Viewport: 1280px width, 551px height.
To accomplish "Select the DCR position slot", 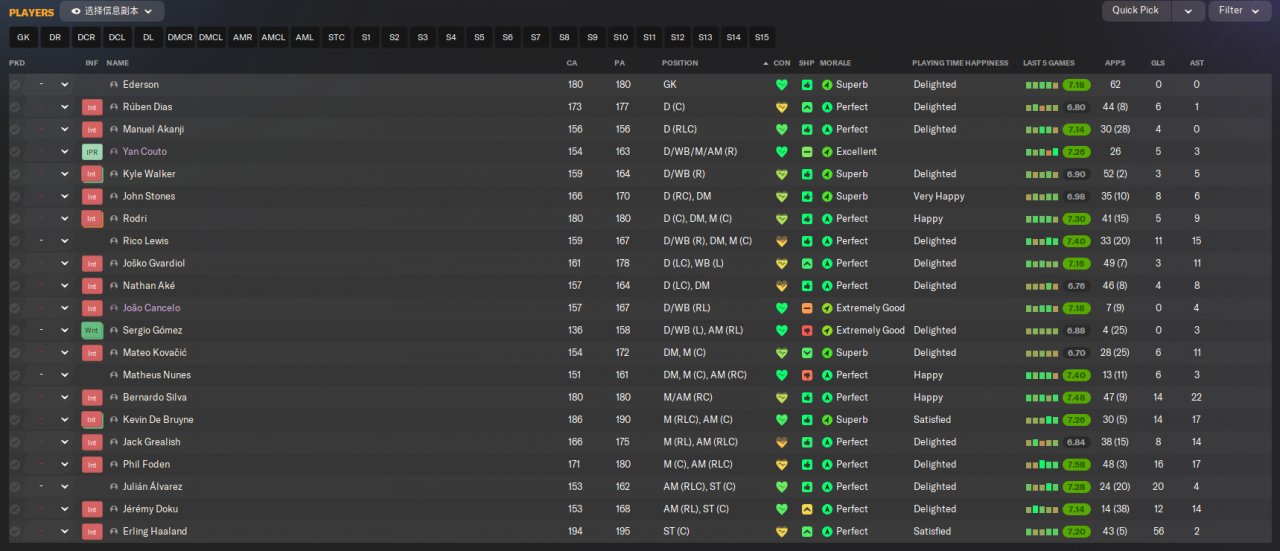I will point(86,37).
